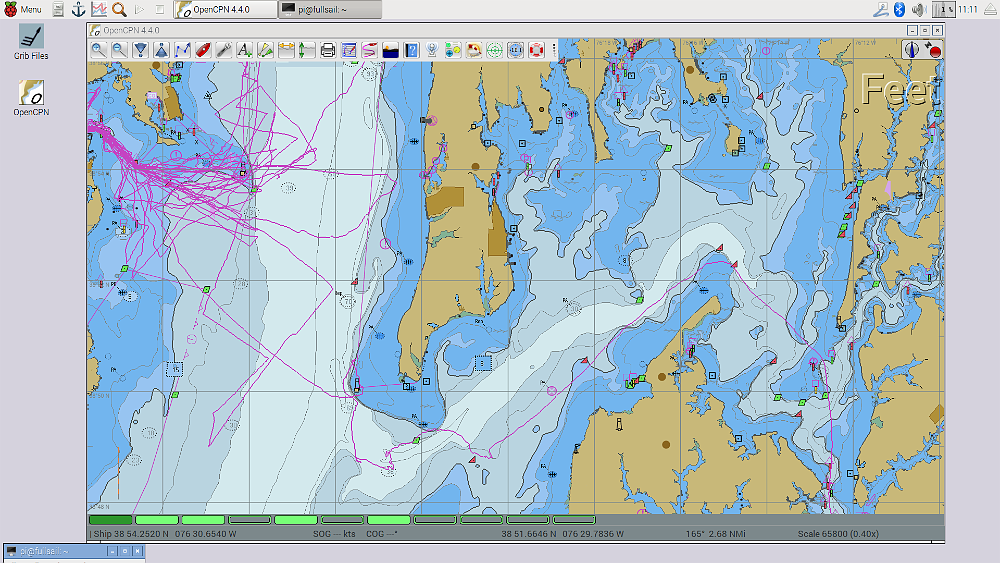Image resolution: width=1000 pixels, height=563 pixels.
Task: Select the Create Route tool
Action: pyautogui.click(x=182, y=49)
